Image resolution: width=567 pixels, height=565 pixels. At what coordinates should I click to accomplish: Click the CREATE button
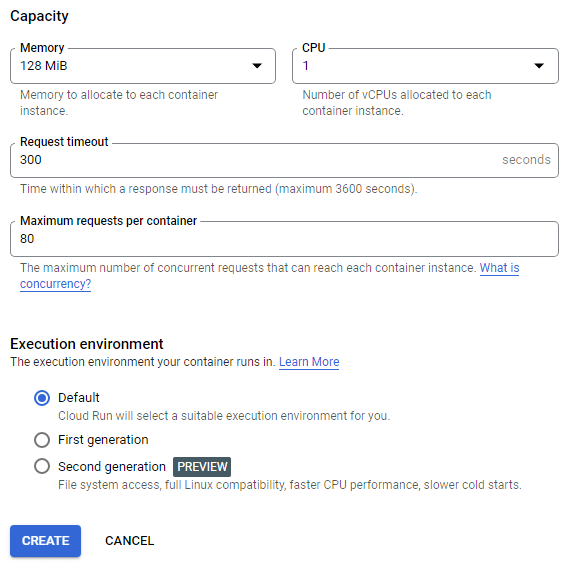(46, 541)
